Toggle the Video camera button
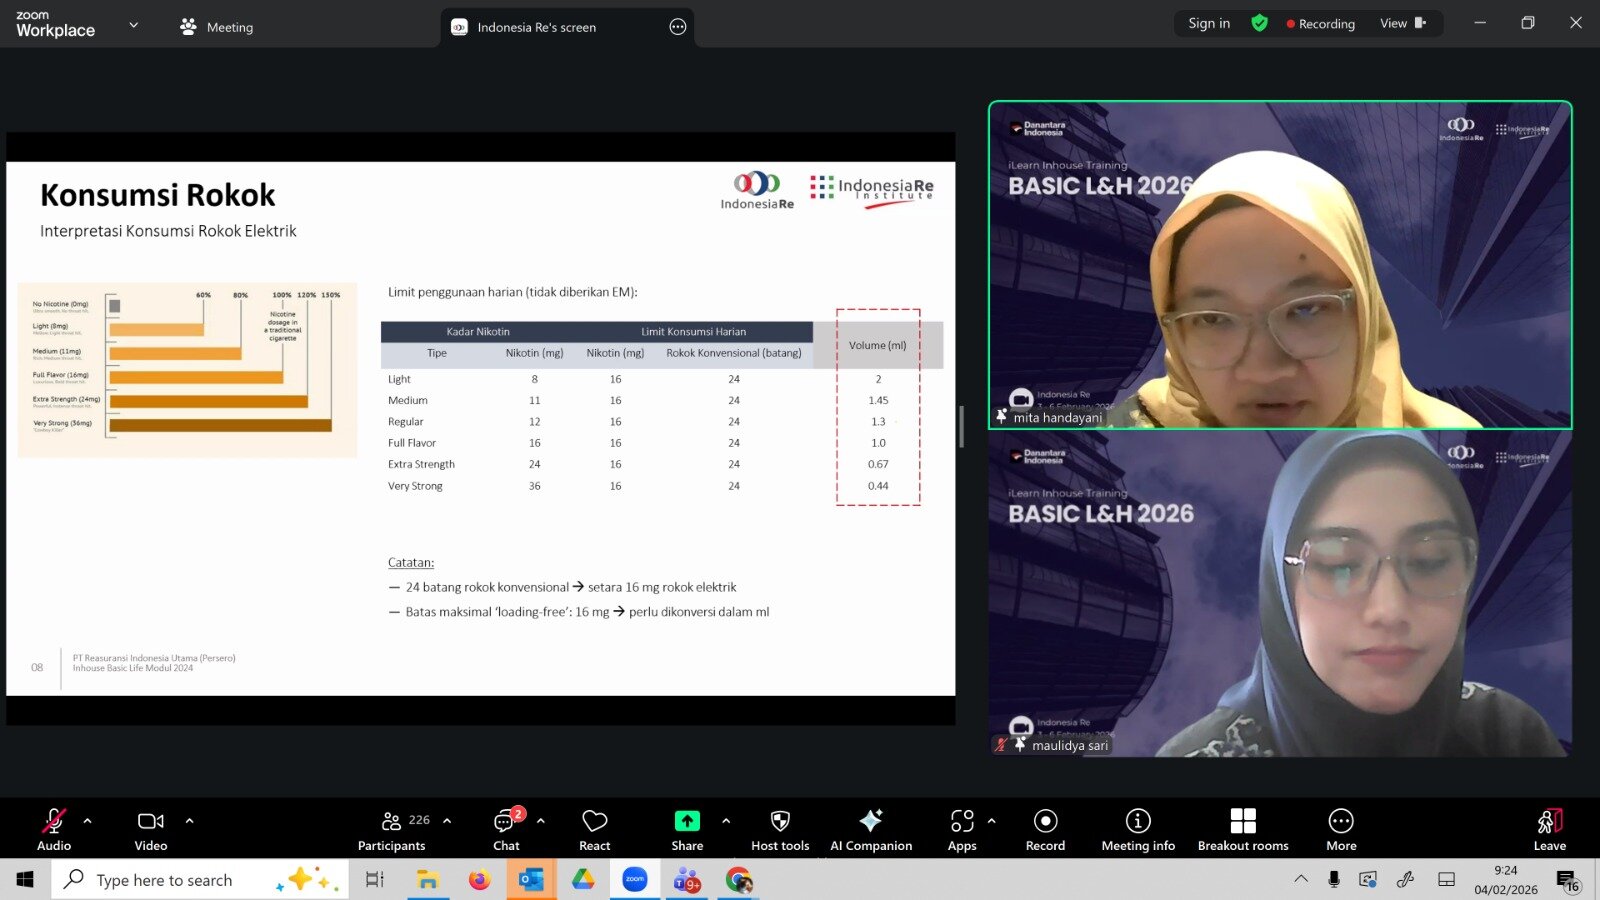The width and height of the screenshot is (1600, 900). tap(151, 829)
